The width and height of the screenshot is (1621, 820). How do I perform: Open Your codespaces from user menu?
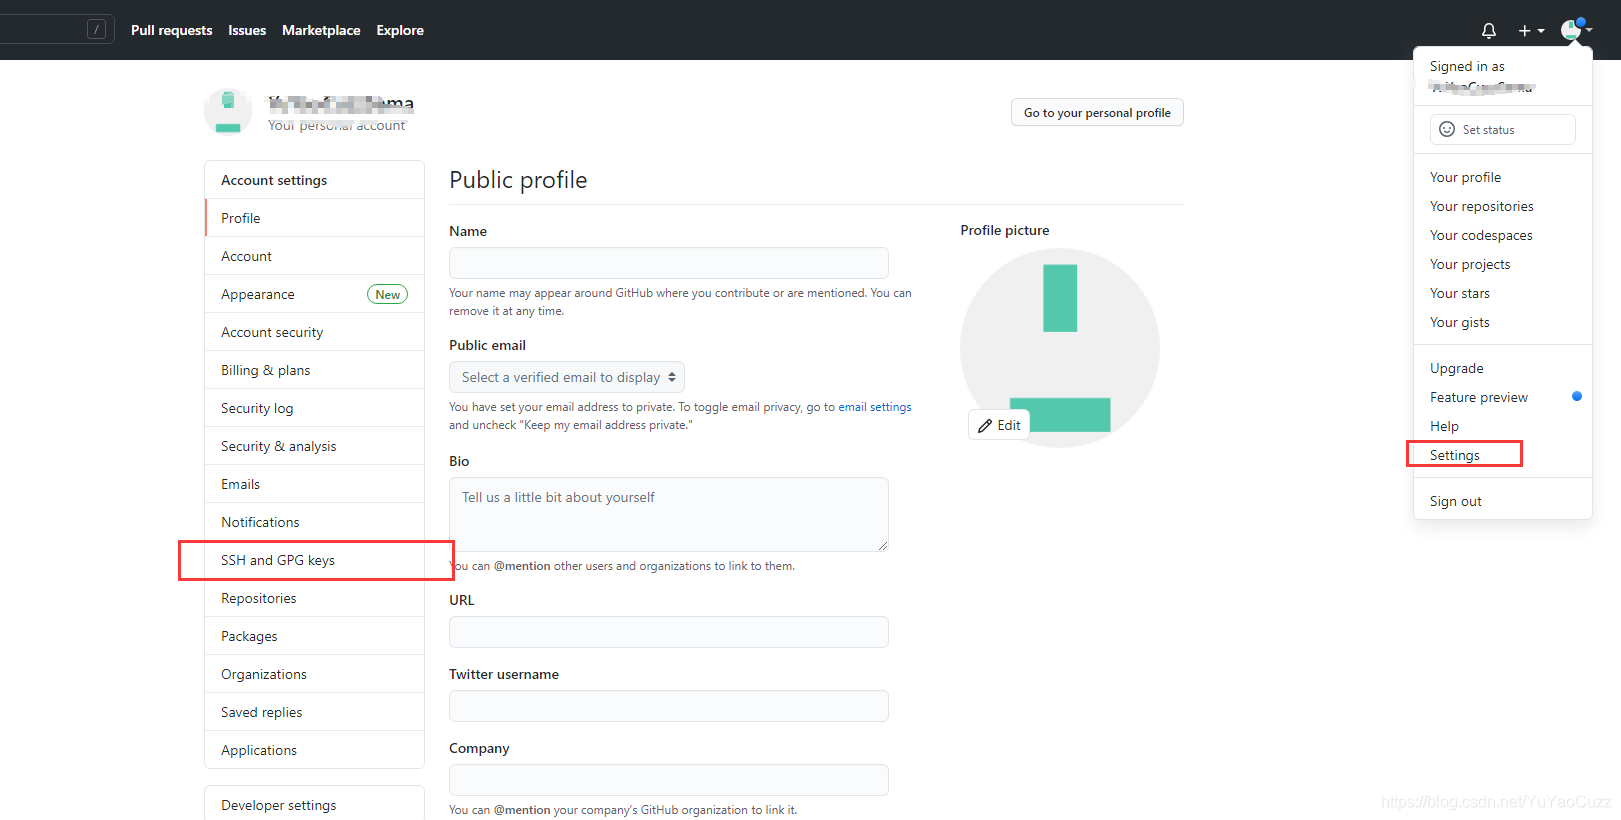point(1503,235)
